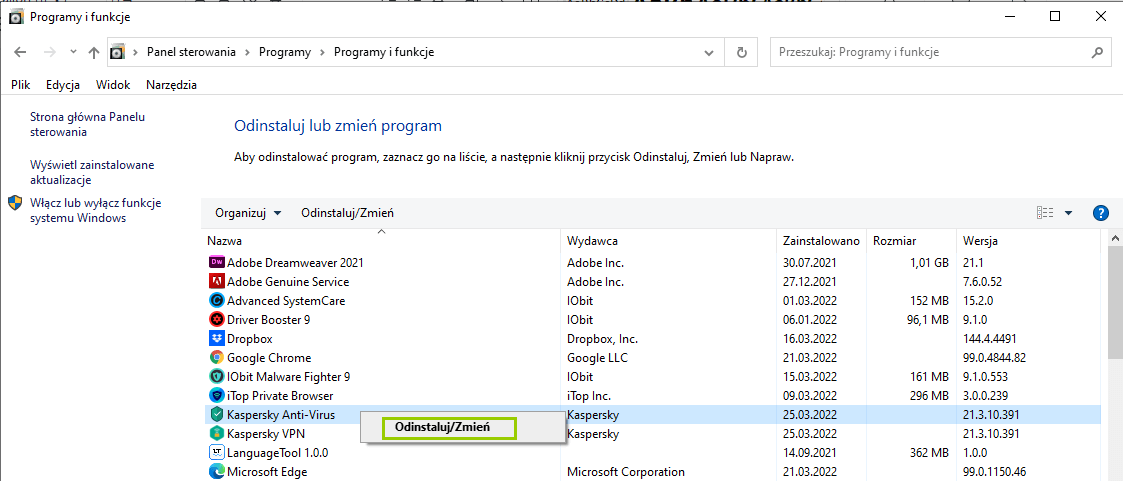The height and width of the screenshot is (481, 1123).
Task: Click the scrollbar up arrow
Action: click(x=1115, y=238)
